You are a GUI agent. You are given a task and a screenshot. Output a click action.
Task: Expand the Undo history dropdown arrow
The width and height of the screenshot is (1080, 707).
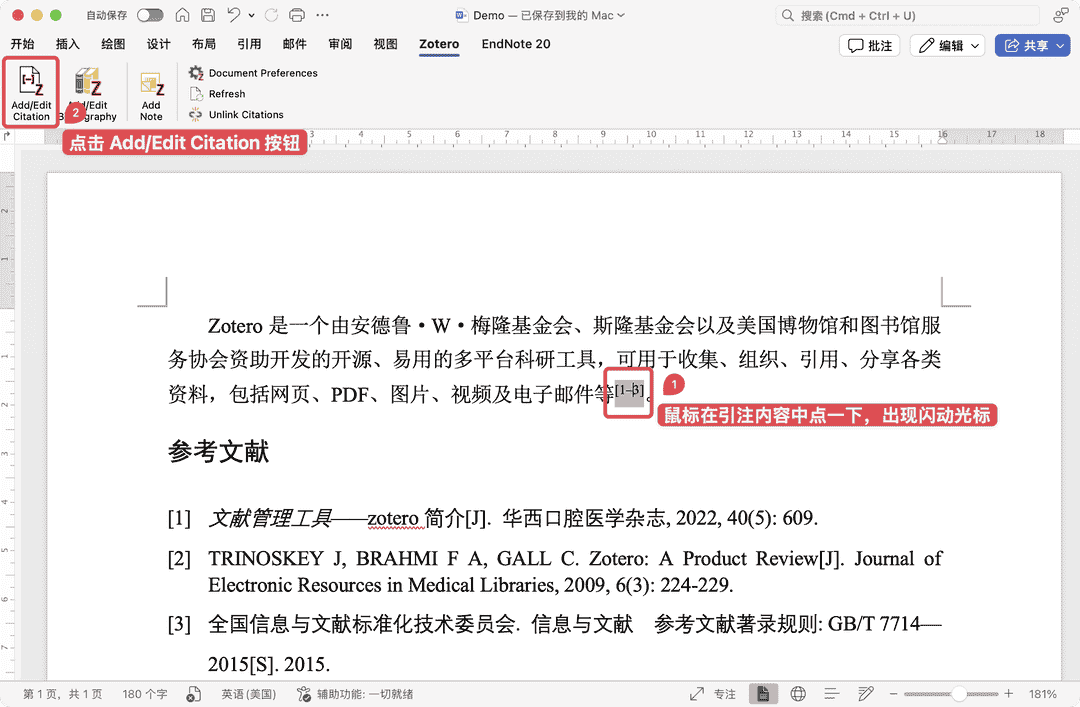[x=250, y=15]
